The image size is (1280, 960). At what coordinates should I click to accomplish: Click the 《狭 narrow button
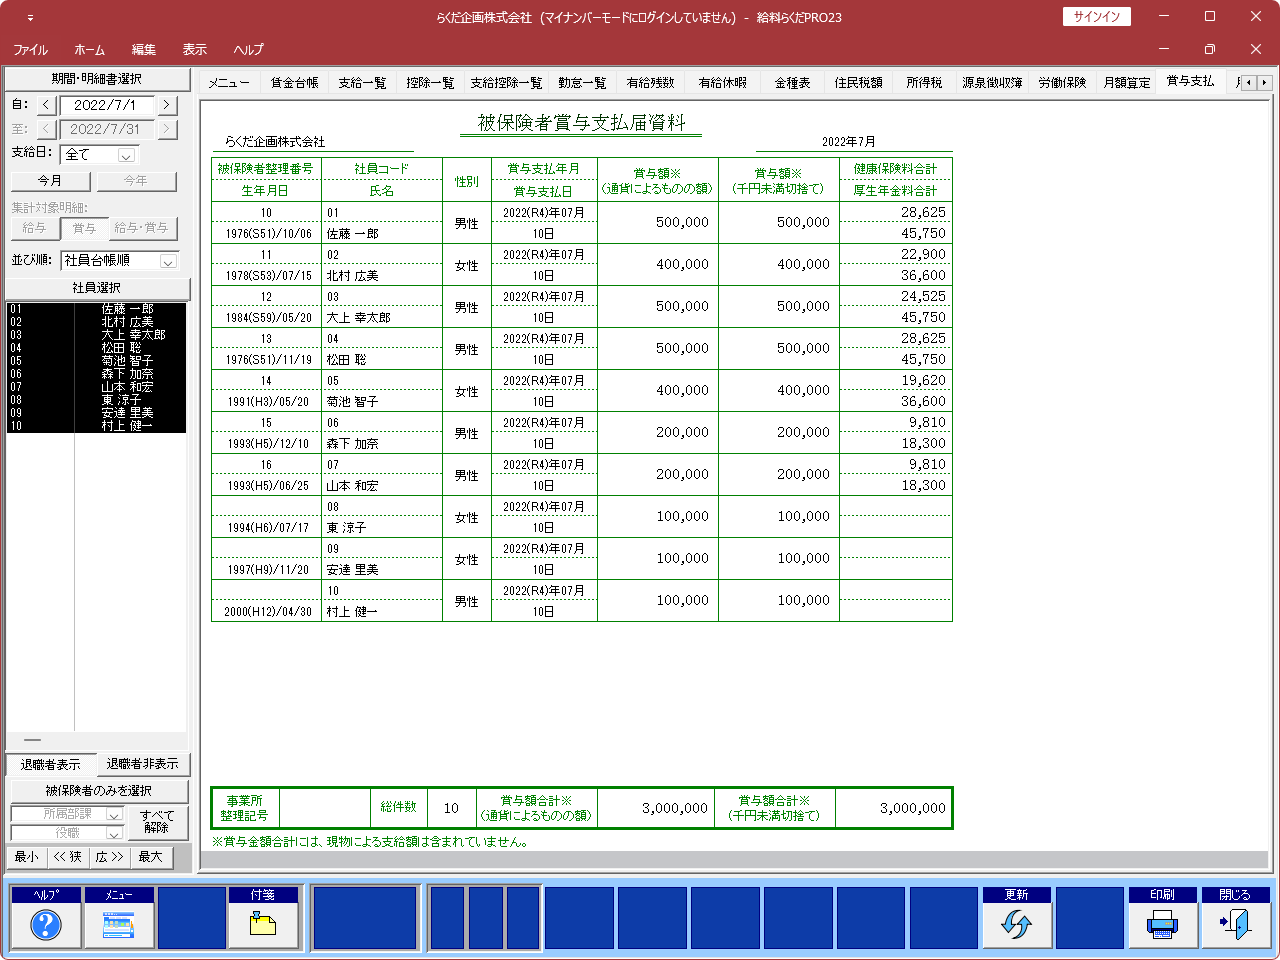point(68,857)
